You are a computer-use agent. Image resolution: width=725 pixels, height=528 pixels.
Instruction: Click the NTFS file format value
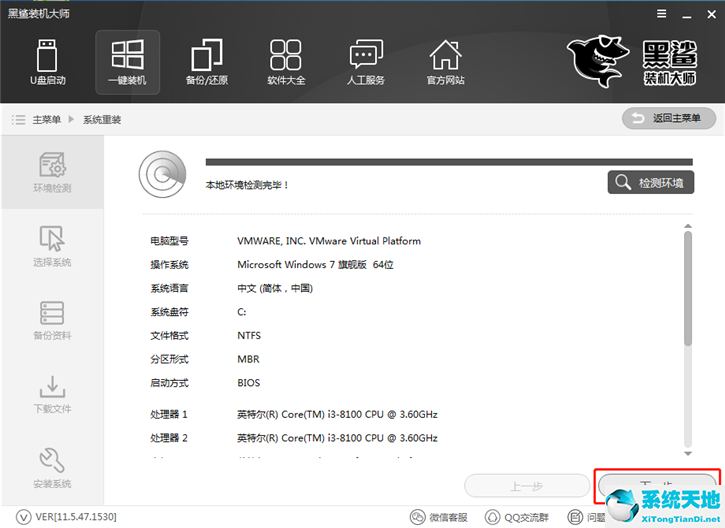(249, 336)
